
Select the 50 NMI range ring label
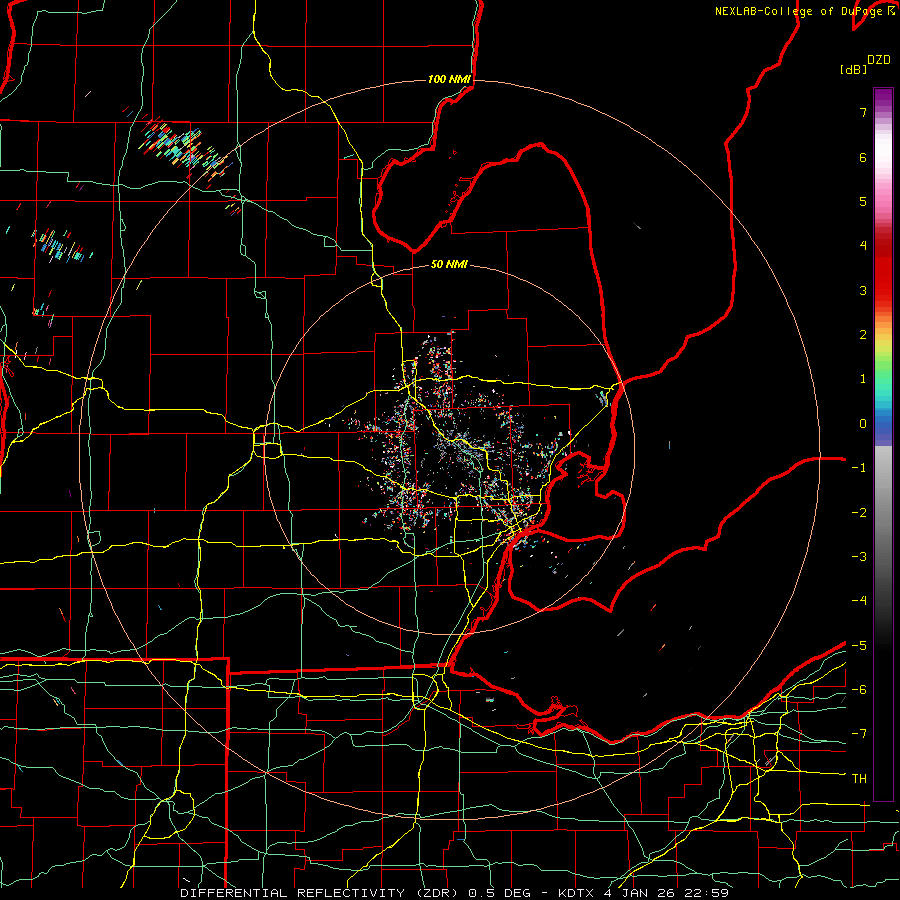pyautogui.click(x=449, y=264)
